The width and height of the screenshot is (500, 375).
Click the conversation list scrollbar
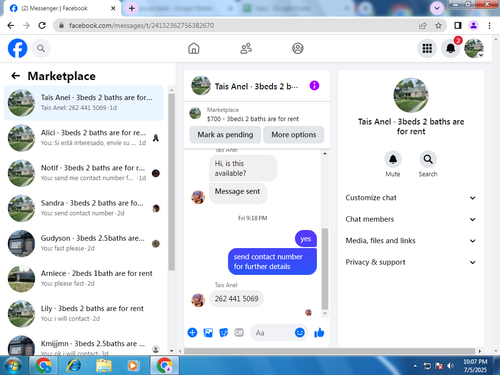coord(171,182)
